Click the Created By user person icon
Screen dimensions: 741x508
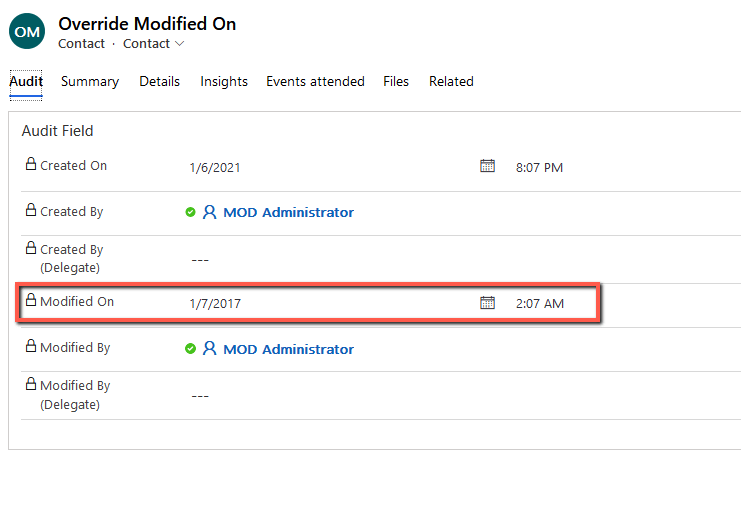click(209, 212)
